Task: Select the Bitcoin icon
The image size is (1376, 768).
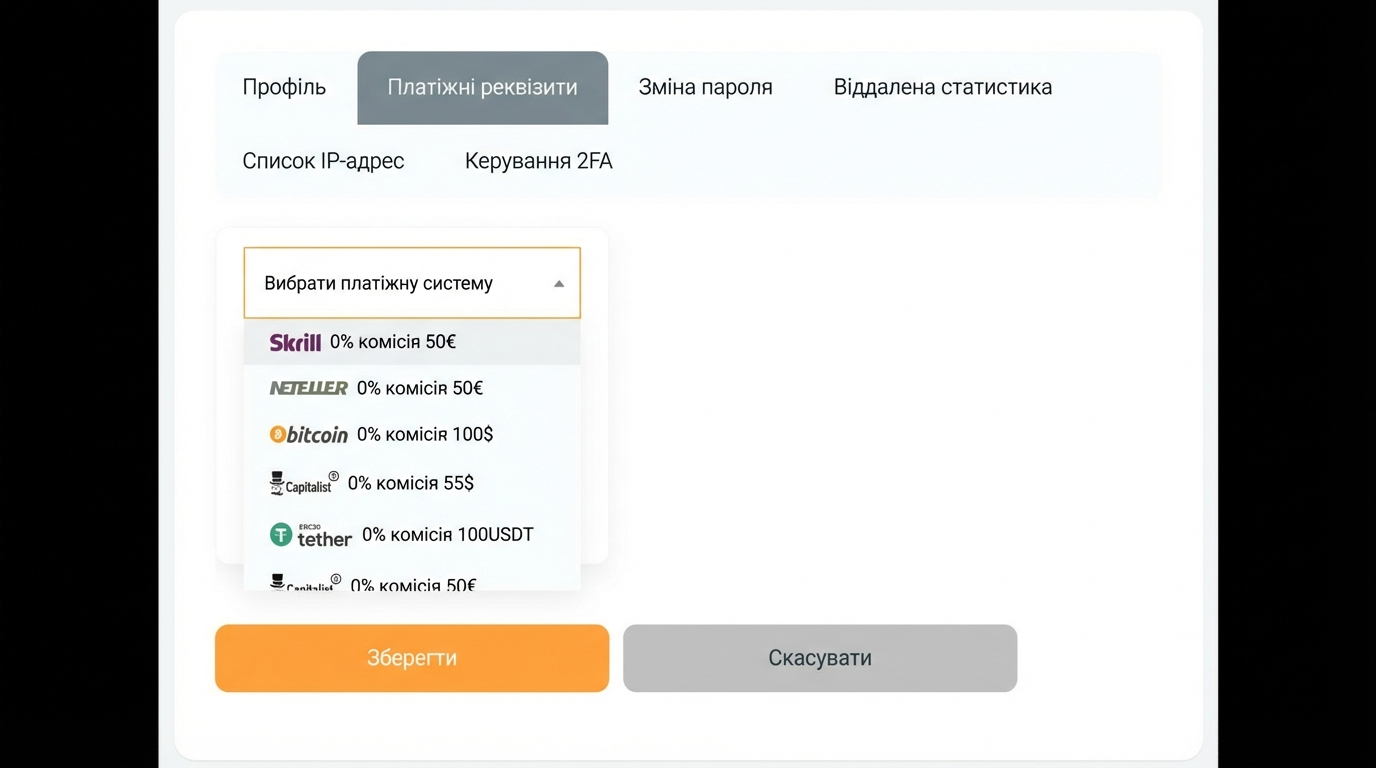Action: click(x=308, y=434)
